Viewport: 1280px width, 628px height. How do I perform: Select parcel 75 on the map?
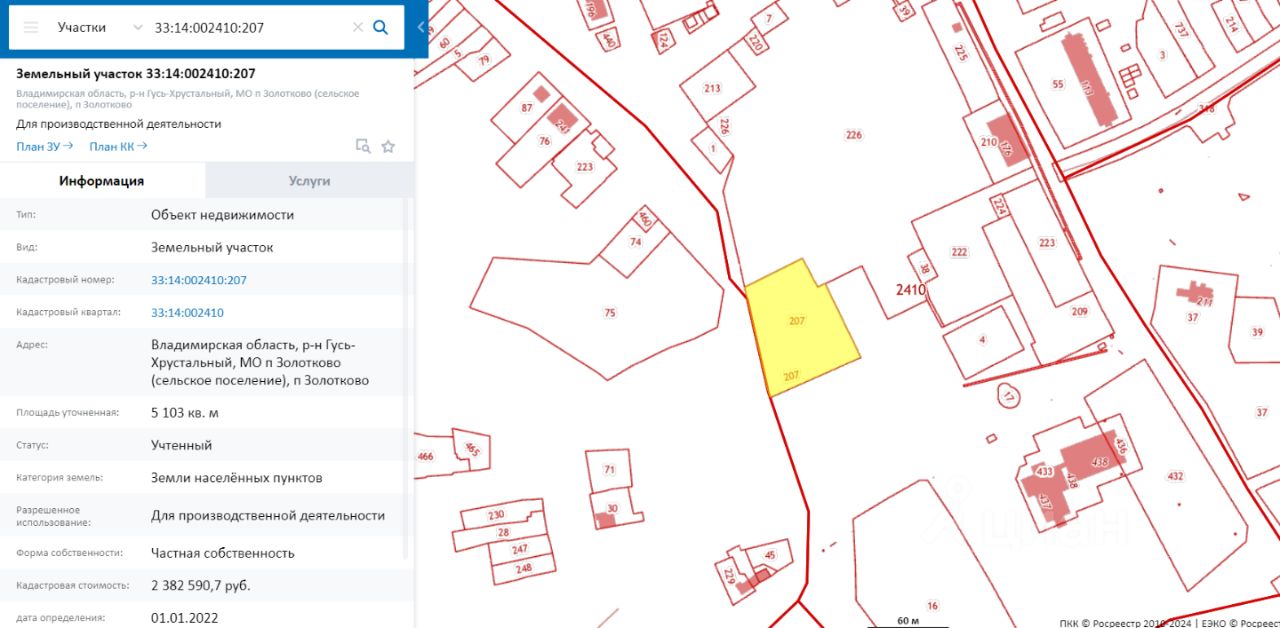610,313
